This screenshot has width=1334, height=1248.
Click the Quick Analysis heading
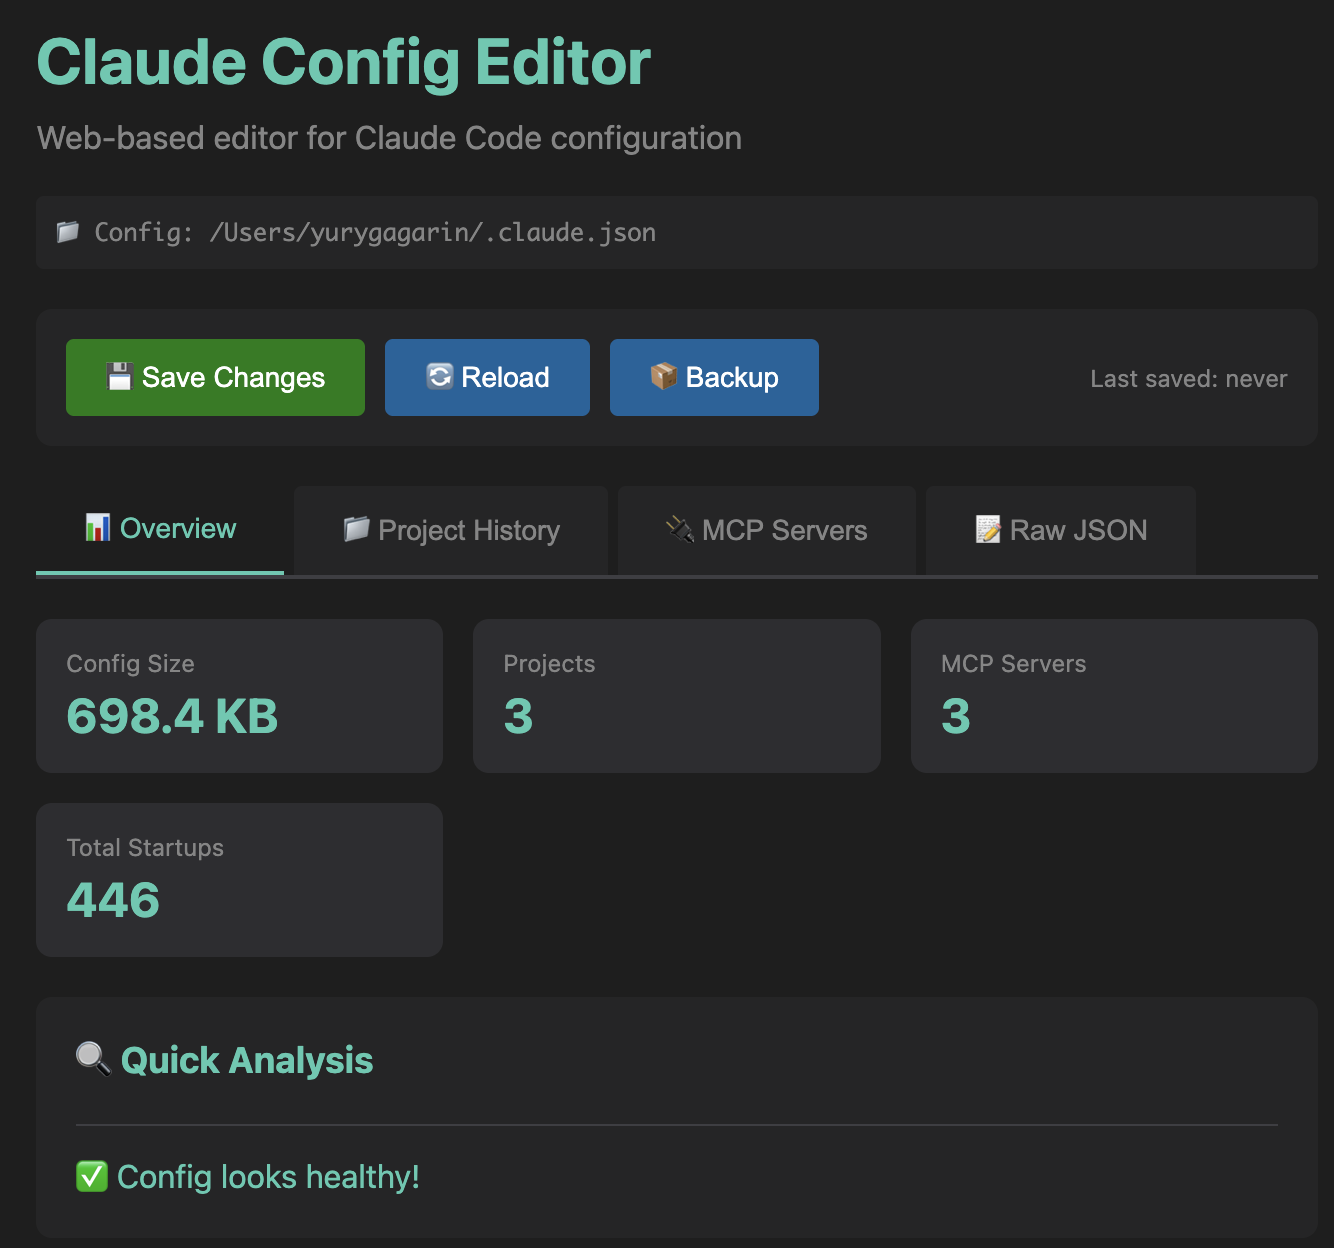tap(247, 1060)
